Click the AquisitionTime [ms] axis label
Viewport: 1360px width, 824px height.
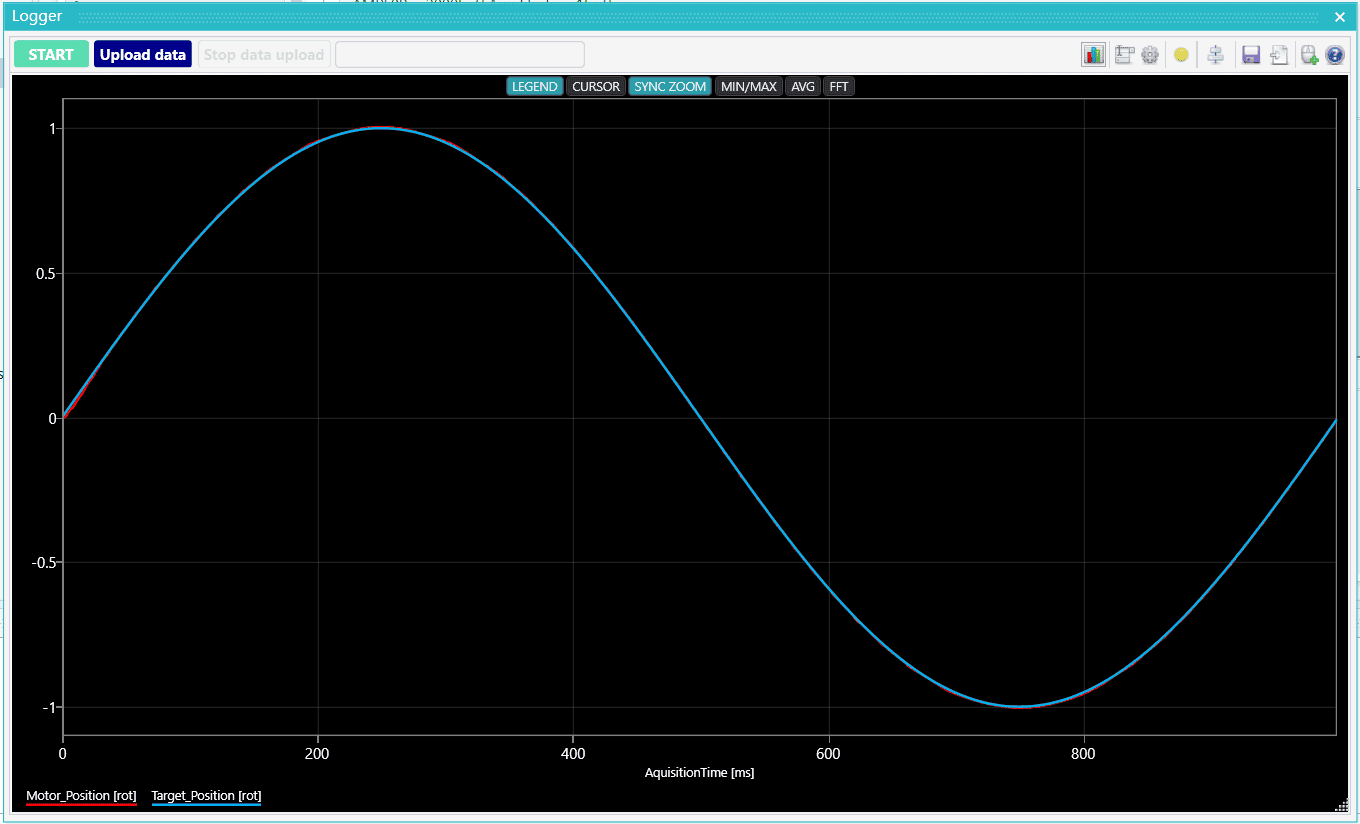point(699,773)
